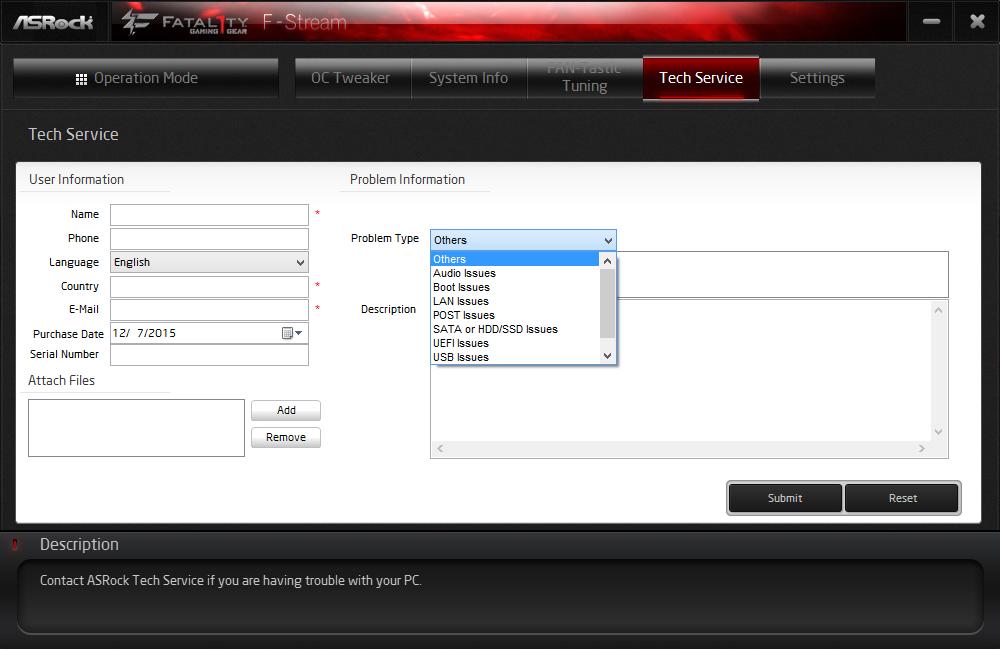Click the problem list scroll up arrow
The width and height of the screenshot is (1000, 649).
(x=608, y=261)
